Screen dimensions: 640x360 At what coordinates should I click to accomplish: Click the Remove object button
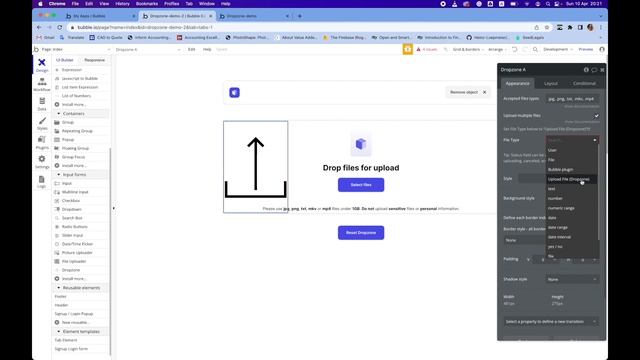[468, 92]
